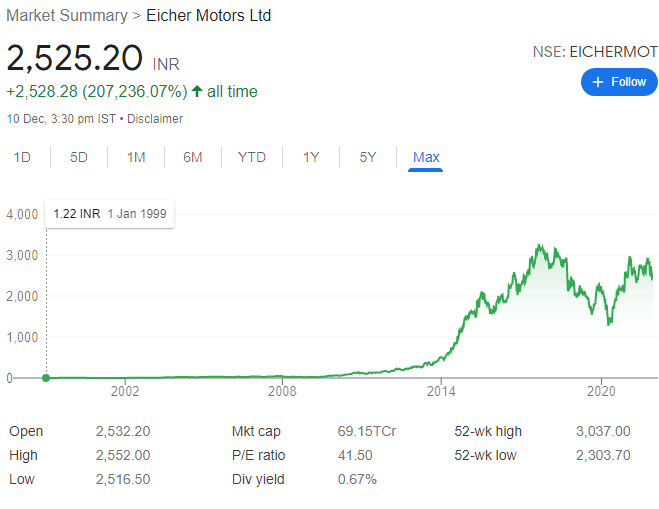Click the plus icon in Follow
Screen dimensions: 659x509
[x=598, y=82]
